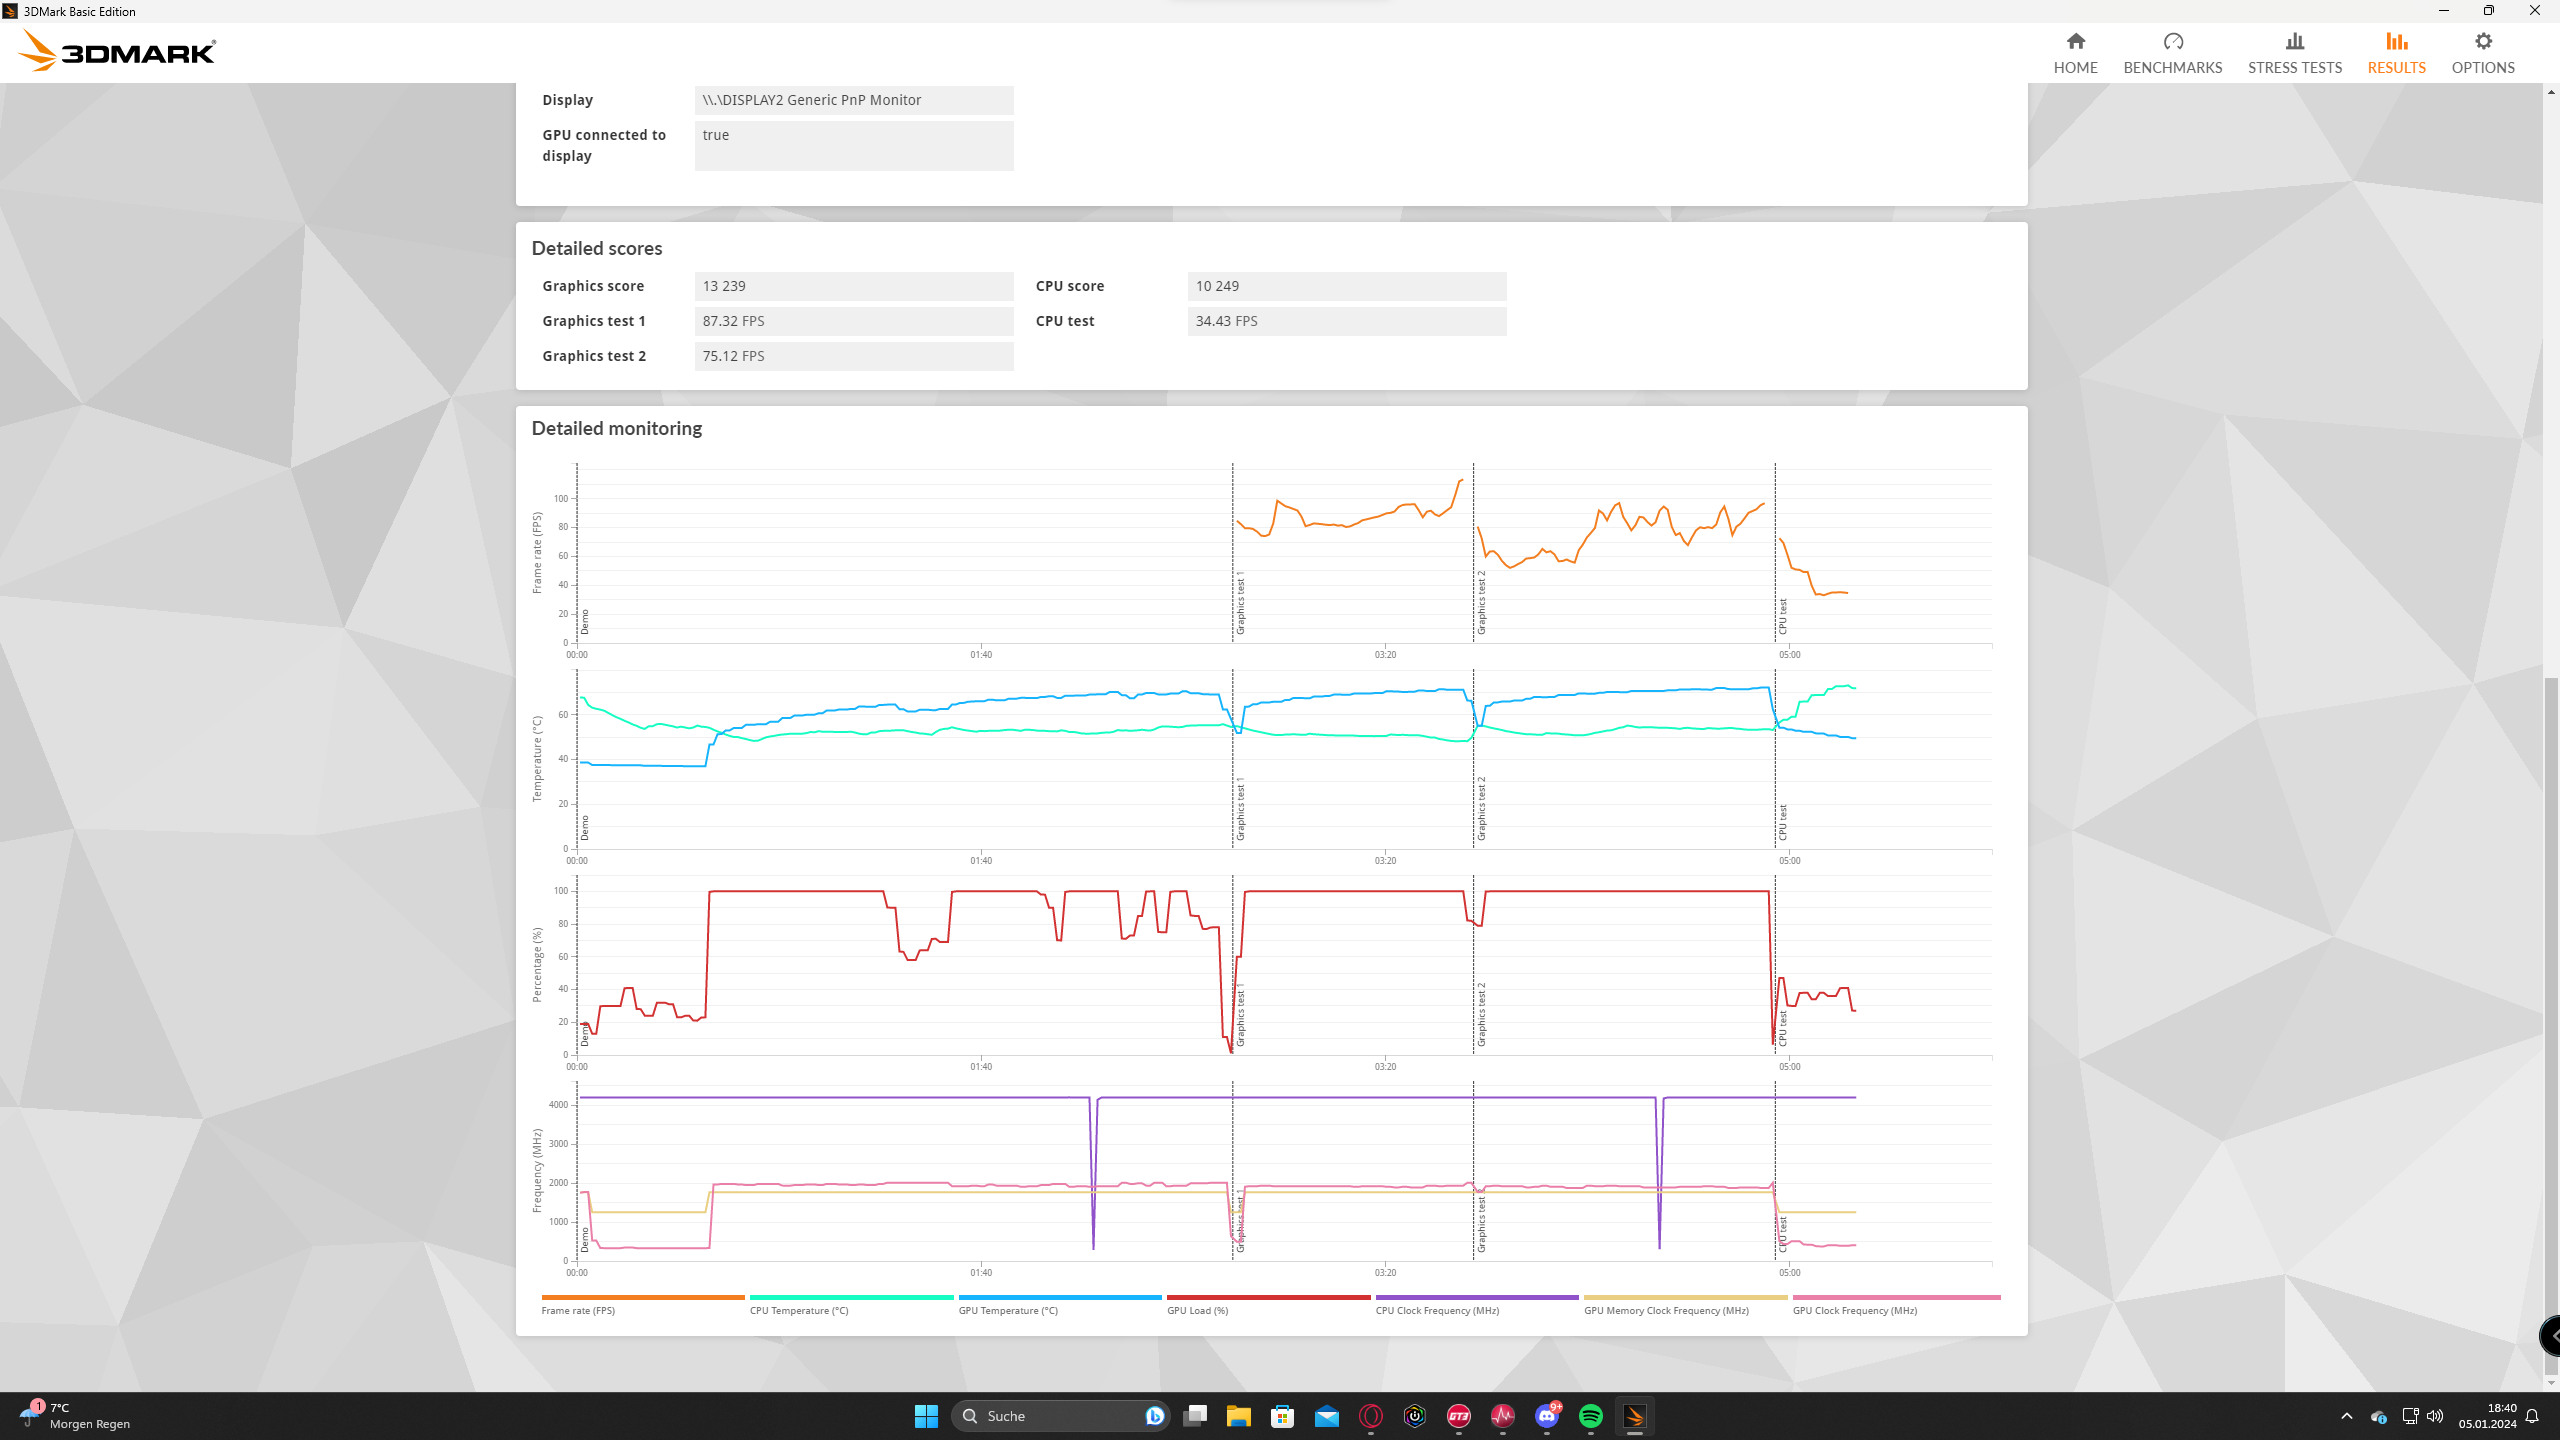This screenshot has width=2560, height=1440.
Task: Open the Windows Start menu
Action: pyautogui.click(x=926, y=1416)
